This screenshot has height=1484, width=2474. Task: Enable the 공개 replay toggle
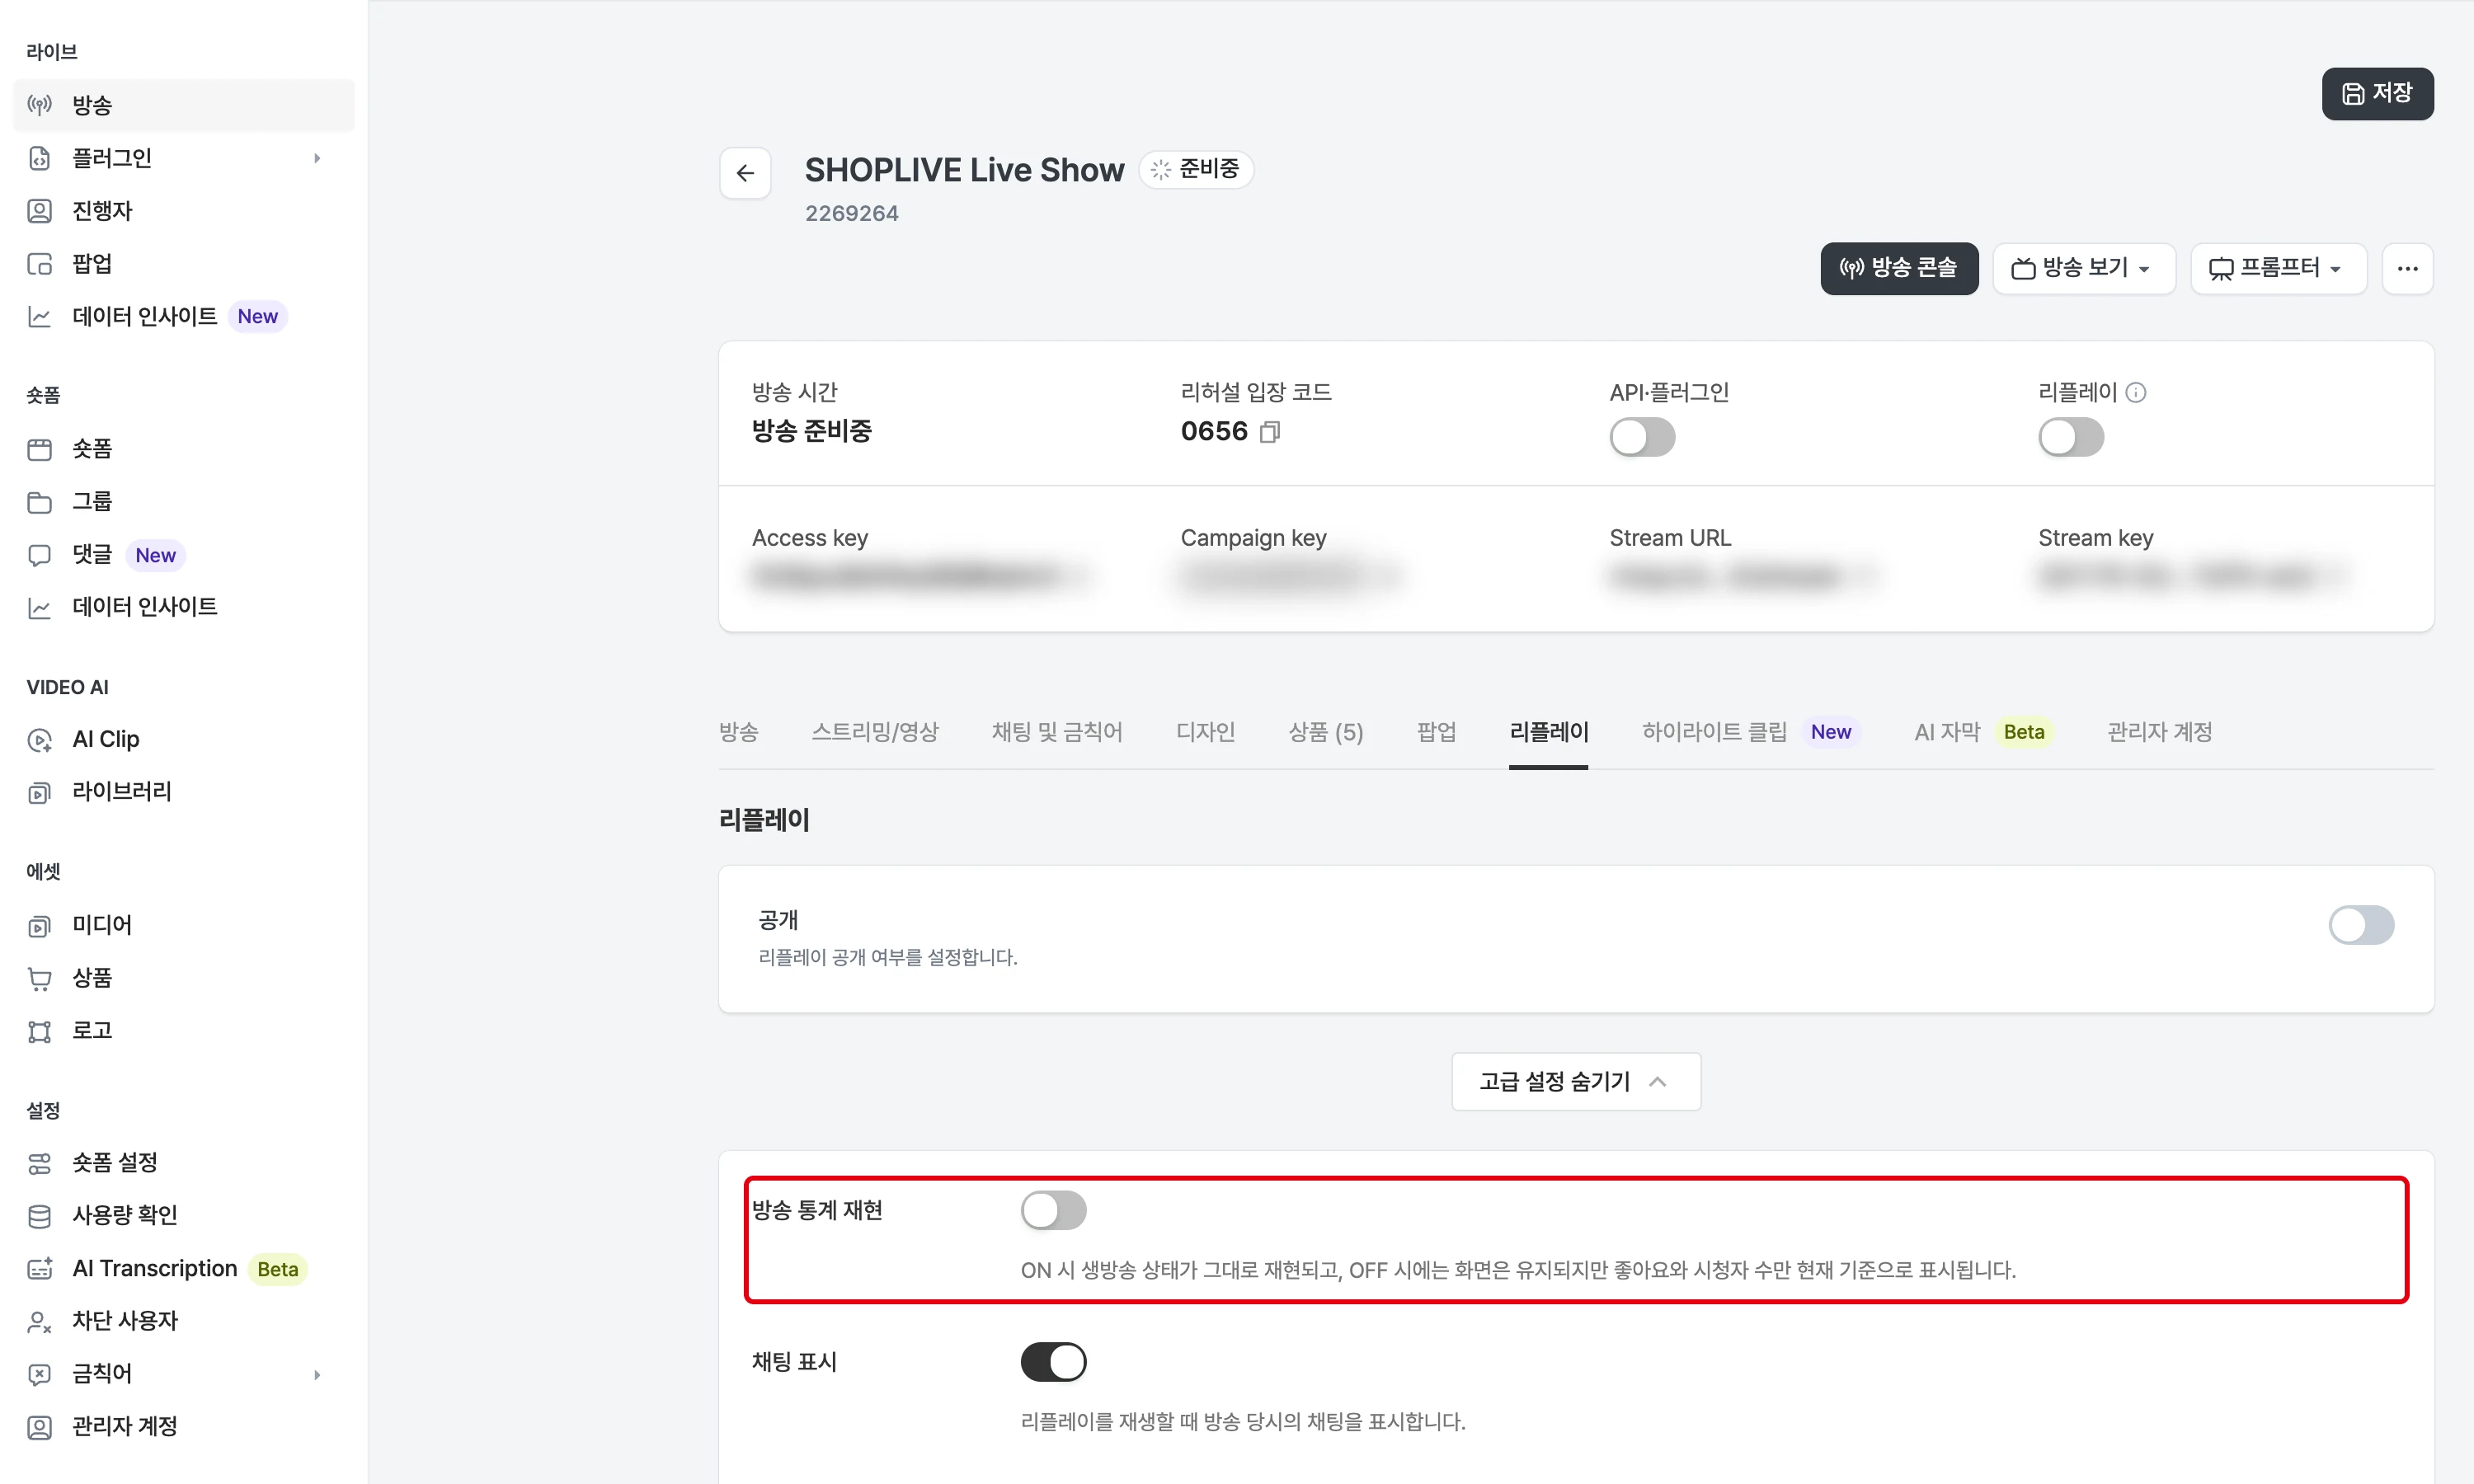[2361, 925]
